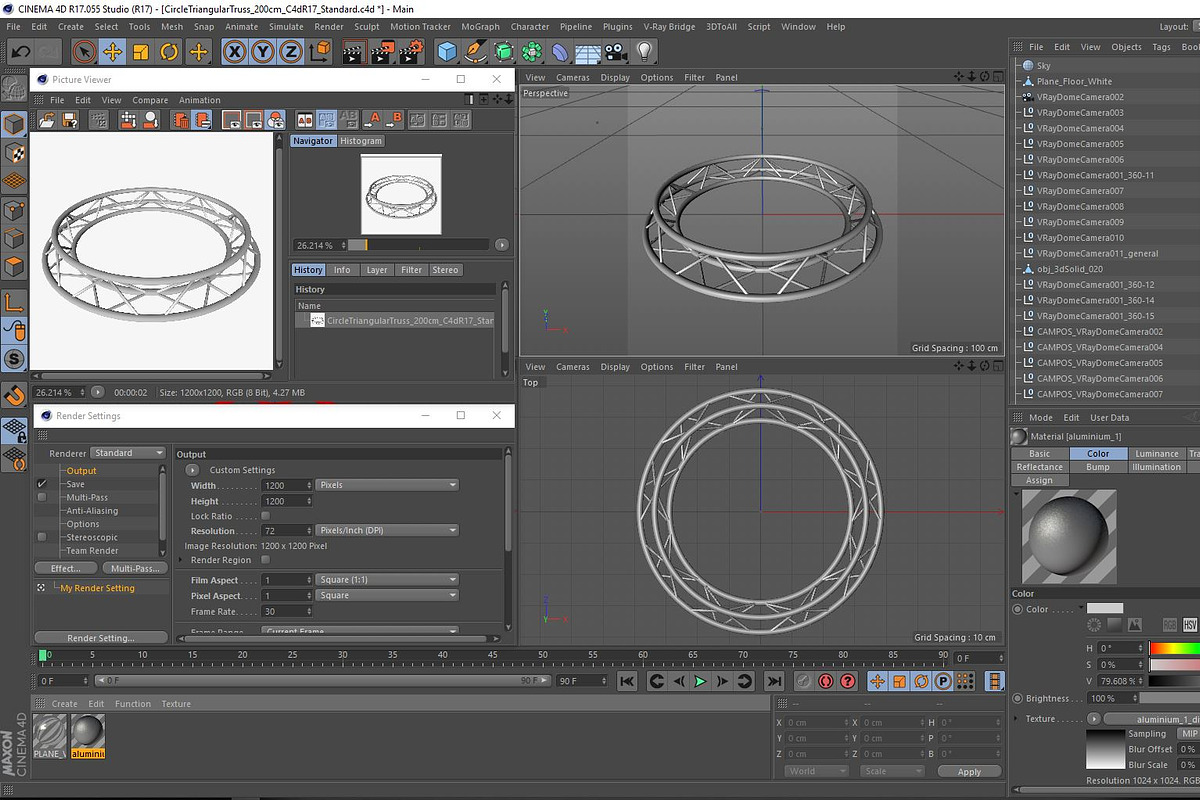Viewport: 1200px width, 800px height.
Task: Click Record Active Objects red button
Action: [825, 681]
